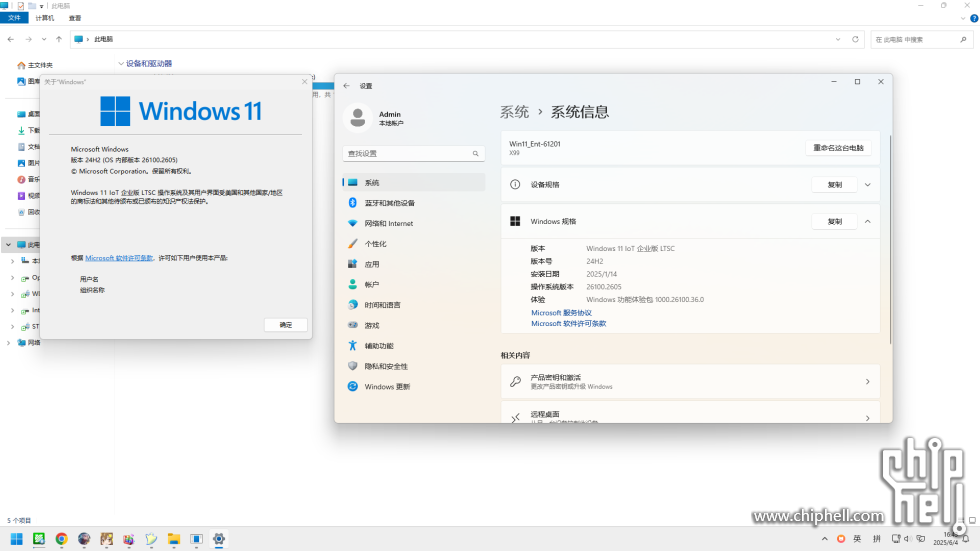Open the 产品密钥和激活 chevron

[x=868, y=382]
